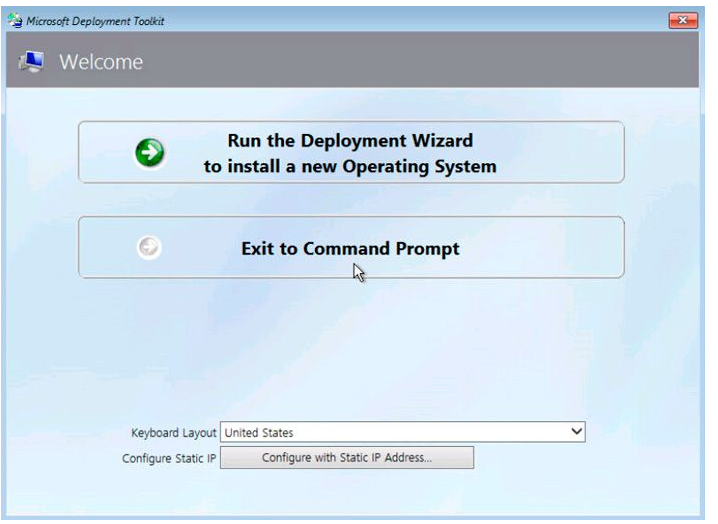This screenshot has height=524, width=718.
Task: Click the Configure with Static IP Address button
Action: pyautogui.click(x=347, y=458)
